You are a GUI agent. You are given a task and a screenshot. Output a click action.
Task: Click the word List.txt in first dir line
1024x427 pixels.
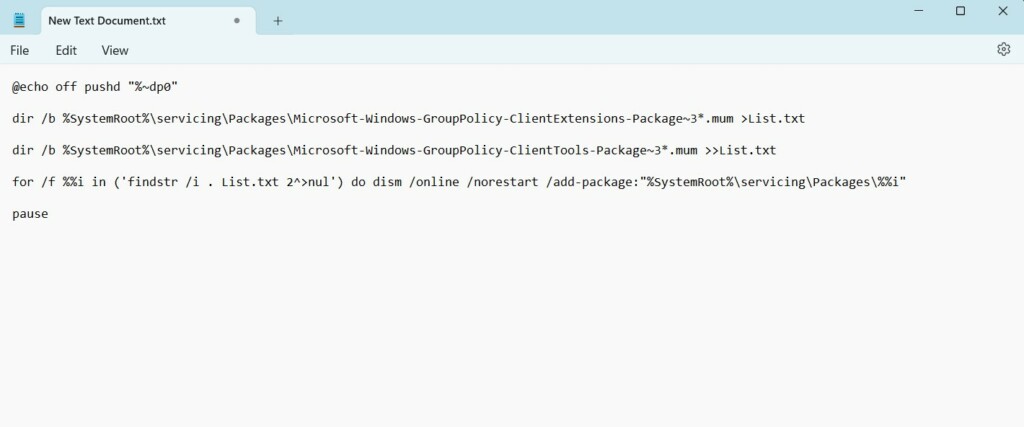(x=780, y=119)
